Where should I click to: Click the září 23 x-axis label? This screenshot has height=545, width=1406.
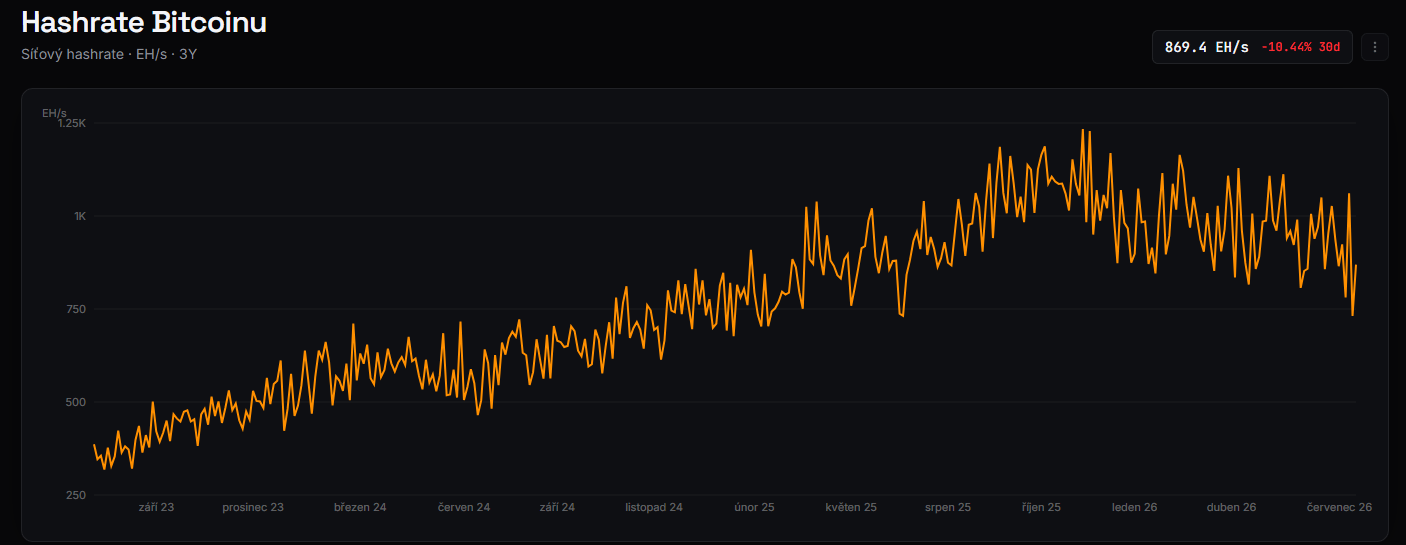click(x=156, y=507)
